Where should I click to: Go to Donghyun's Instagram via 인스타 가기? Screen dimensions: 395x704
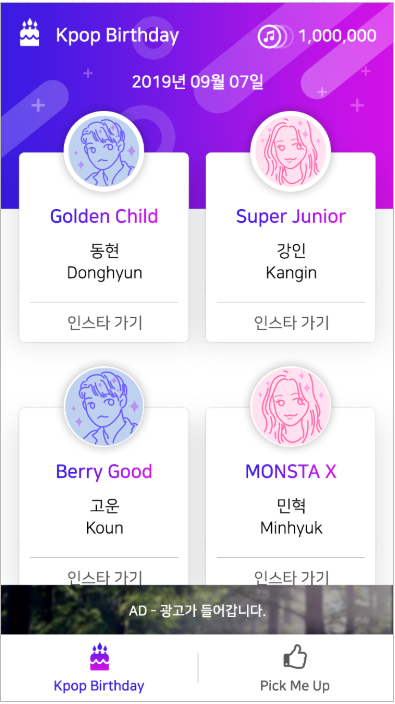click(104, 322)
